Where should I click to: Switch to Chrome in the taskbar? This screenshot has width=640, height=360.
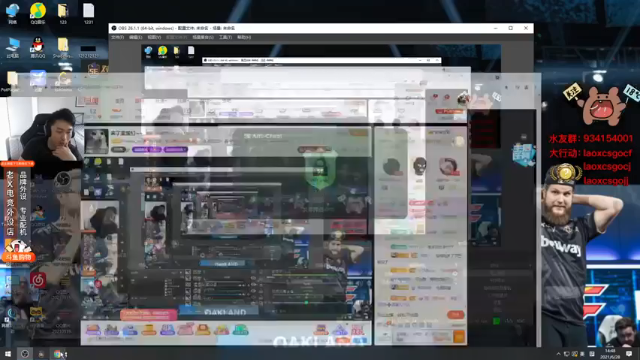pos(58,354)
